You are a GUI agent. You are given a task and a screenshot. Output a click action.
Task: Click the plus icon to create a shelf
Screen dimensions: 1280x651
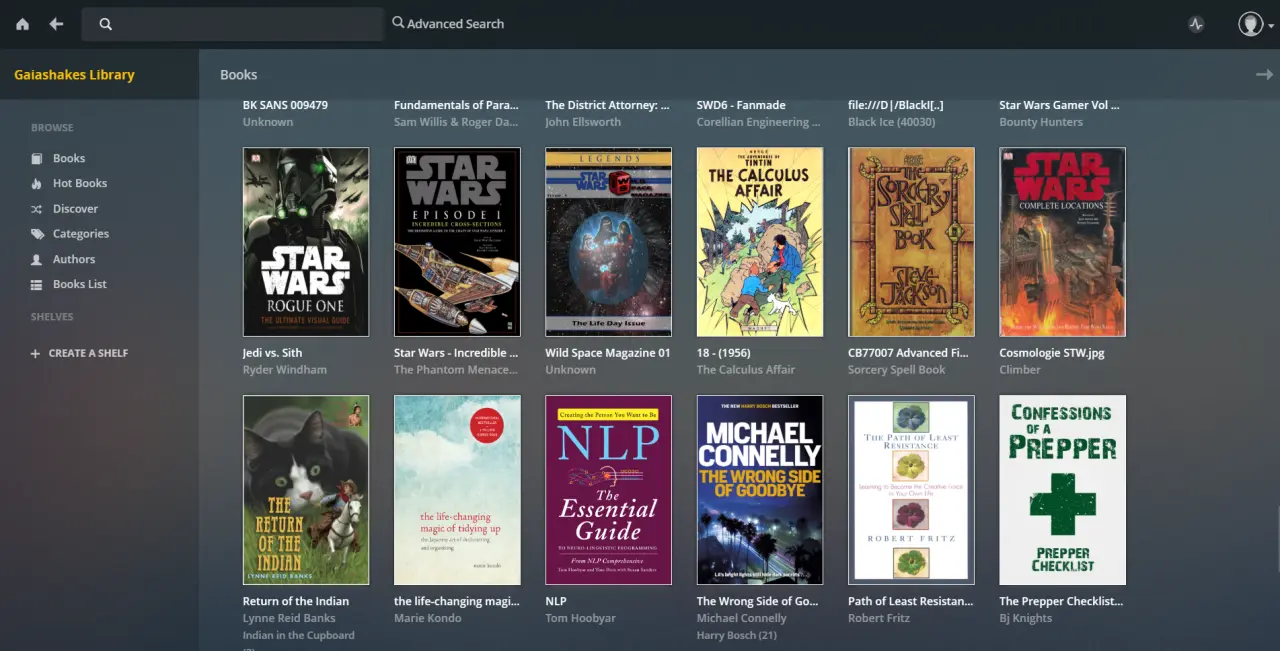[x=36, y=354]
